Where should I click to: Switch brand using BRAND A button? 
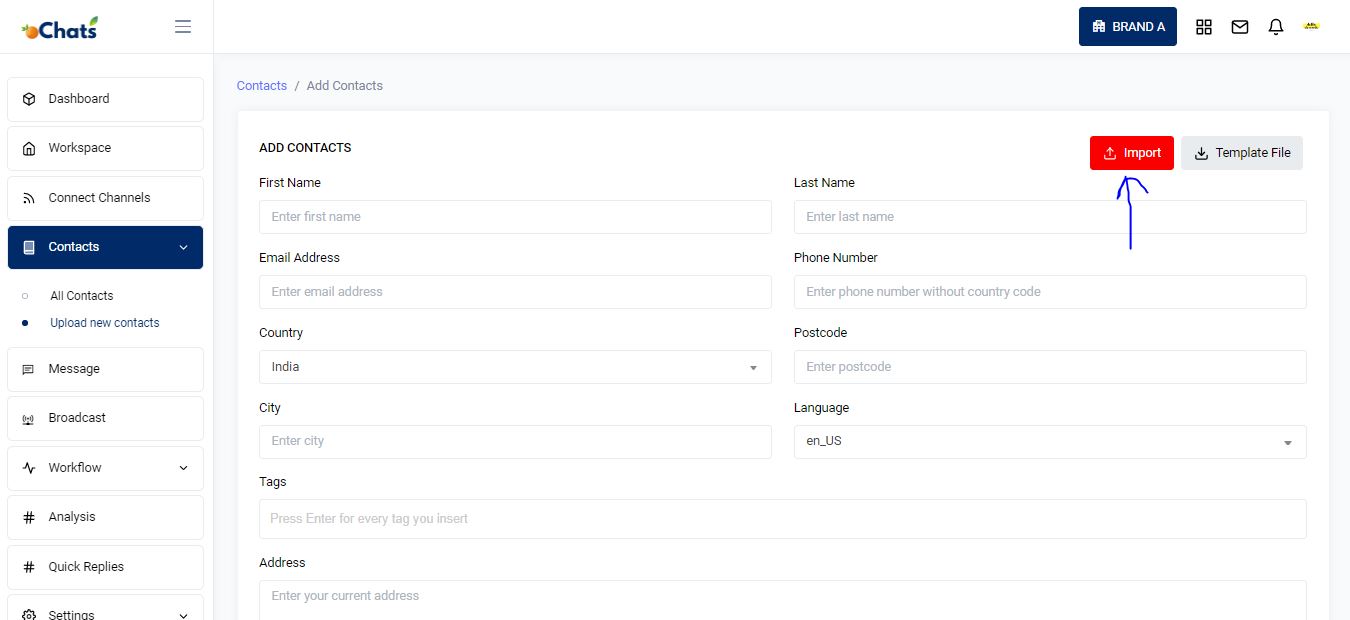tap(1128, 27)
